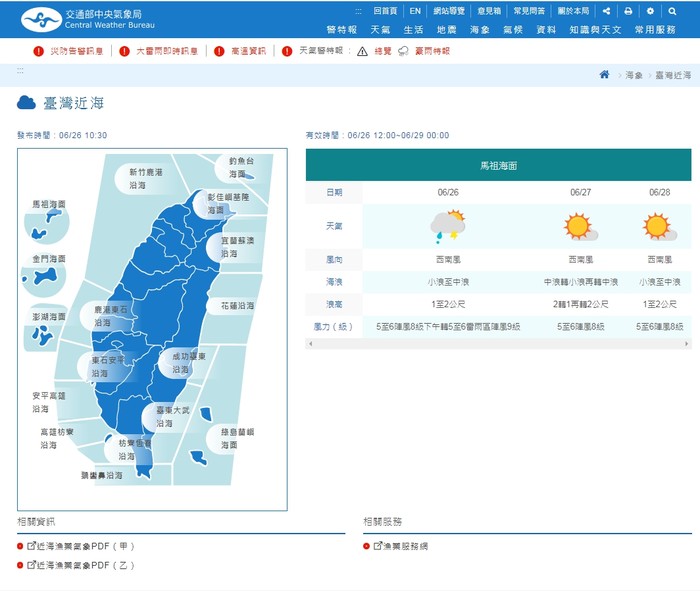The height and width of the screenshot is (600, 700).
Task: Click the Central Weather Bureau logo
Action: pos(88,19)
